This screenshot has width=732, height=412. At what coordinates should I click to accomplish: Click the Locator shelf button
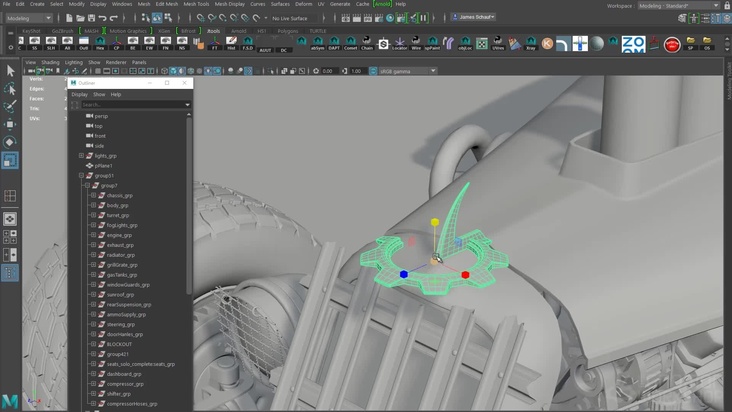pos(400,44)
